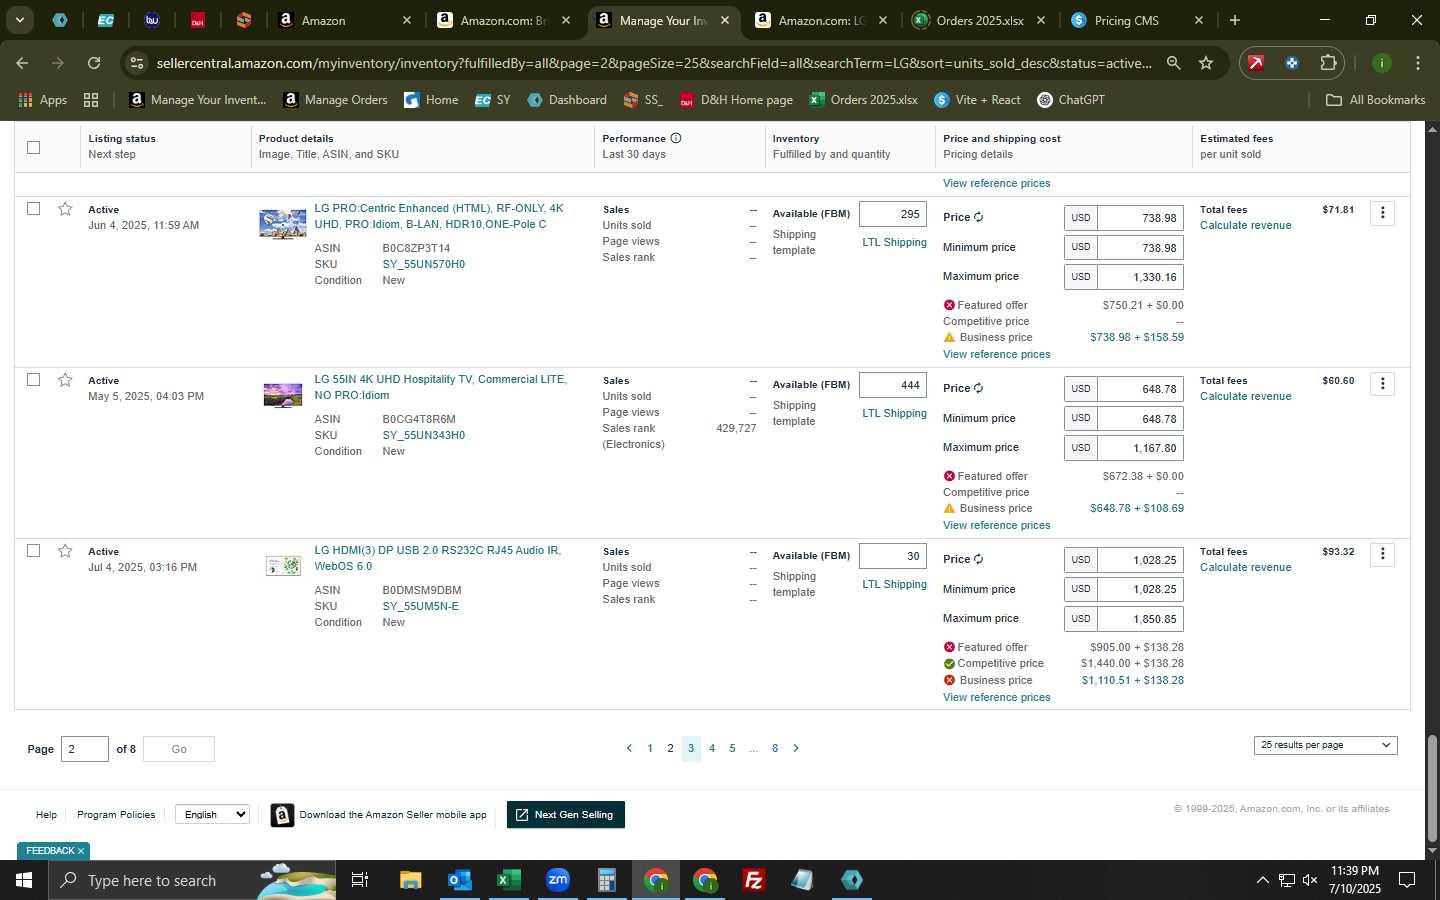
Task: Click the address bar zoom magnifier icon
Action: click(1174, 63)
